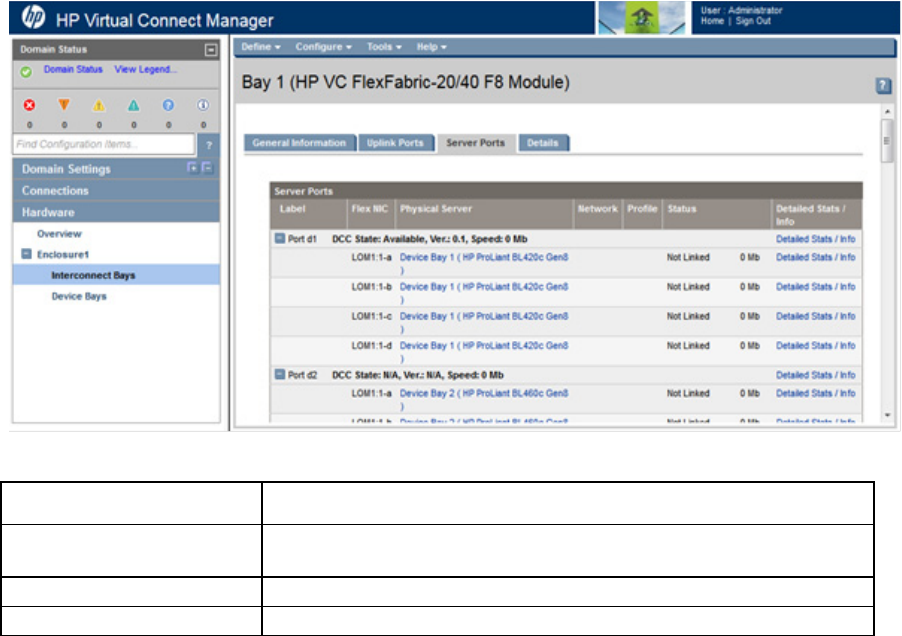This screenshot has width=902, height=636.
Task: Open the Configure menu
Action: [323, 47]
